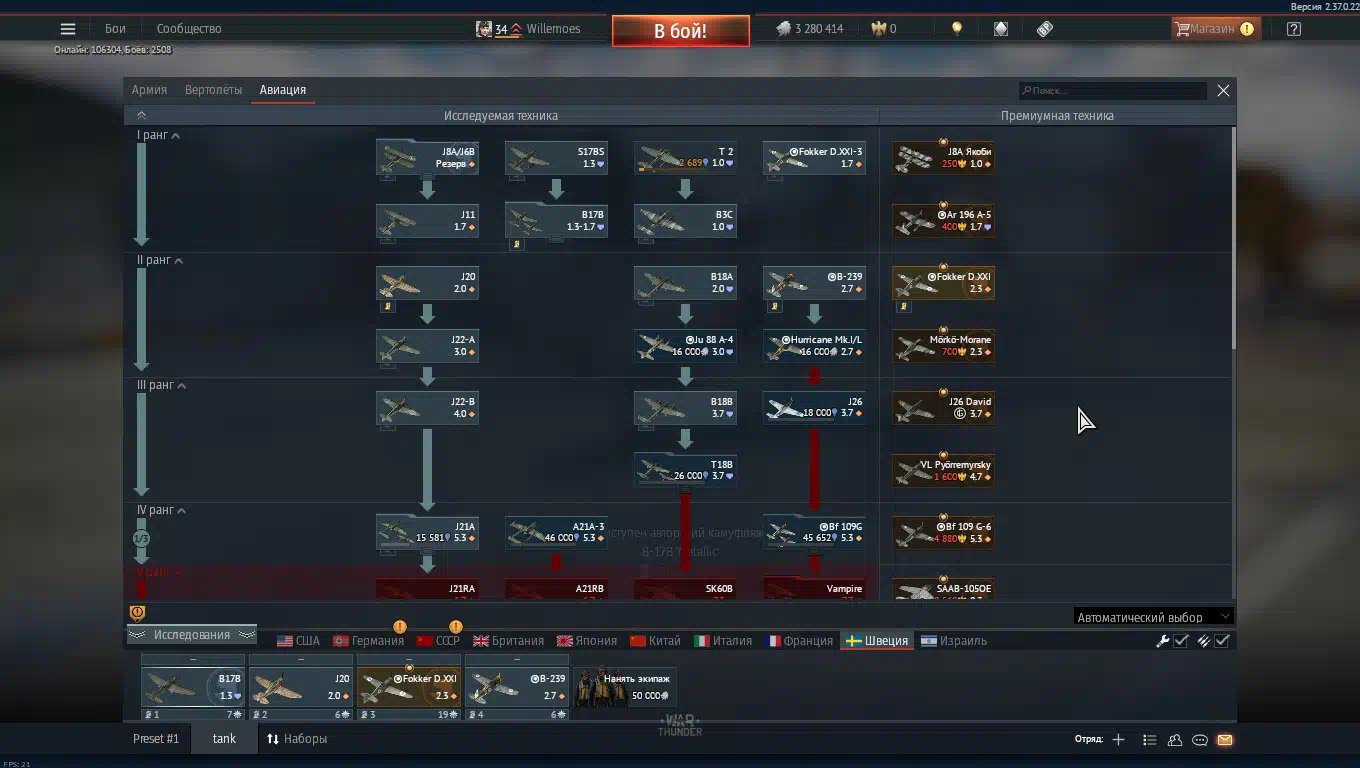Select the S17BS aircraft
Viewport: 1360px width, 768px height.
556,158
